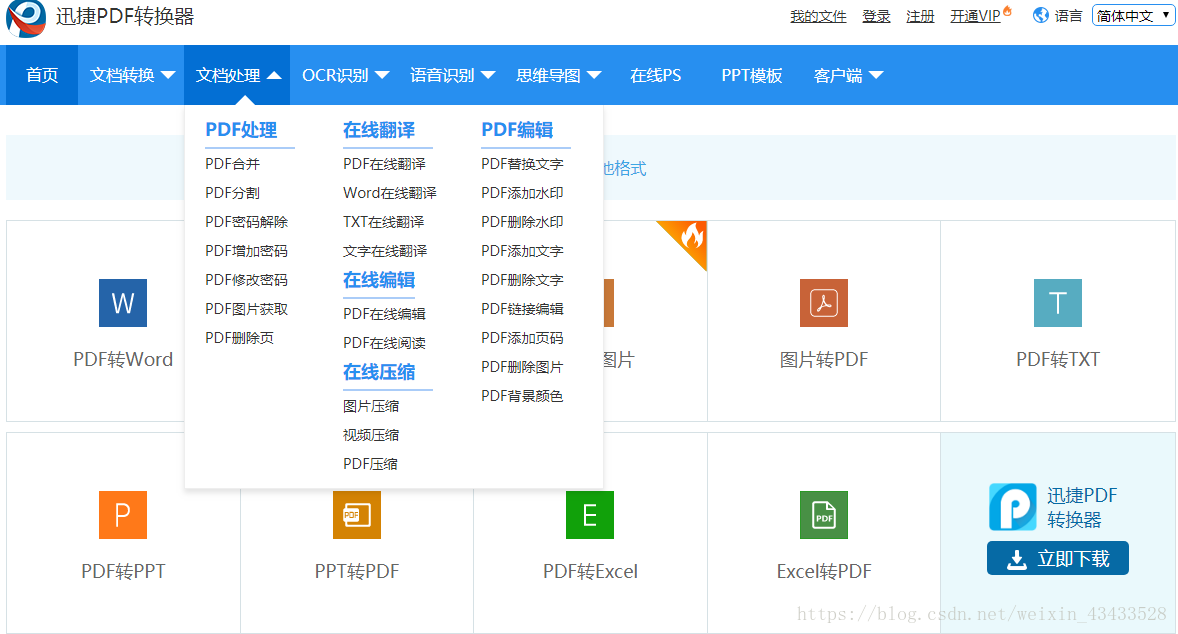
Task: Select PDF密码解除 menu entry
Action: 246,222
